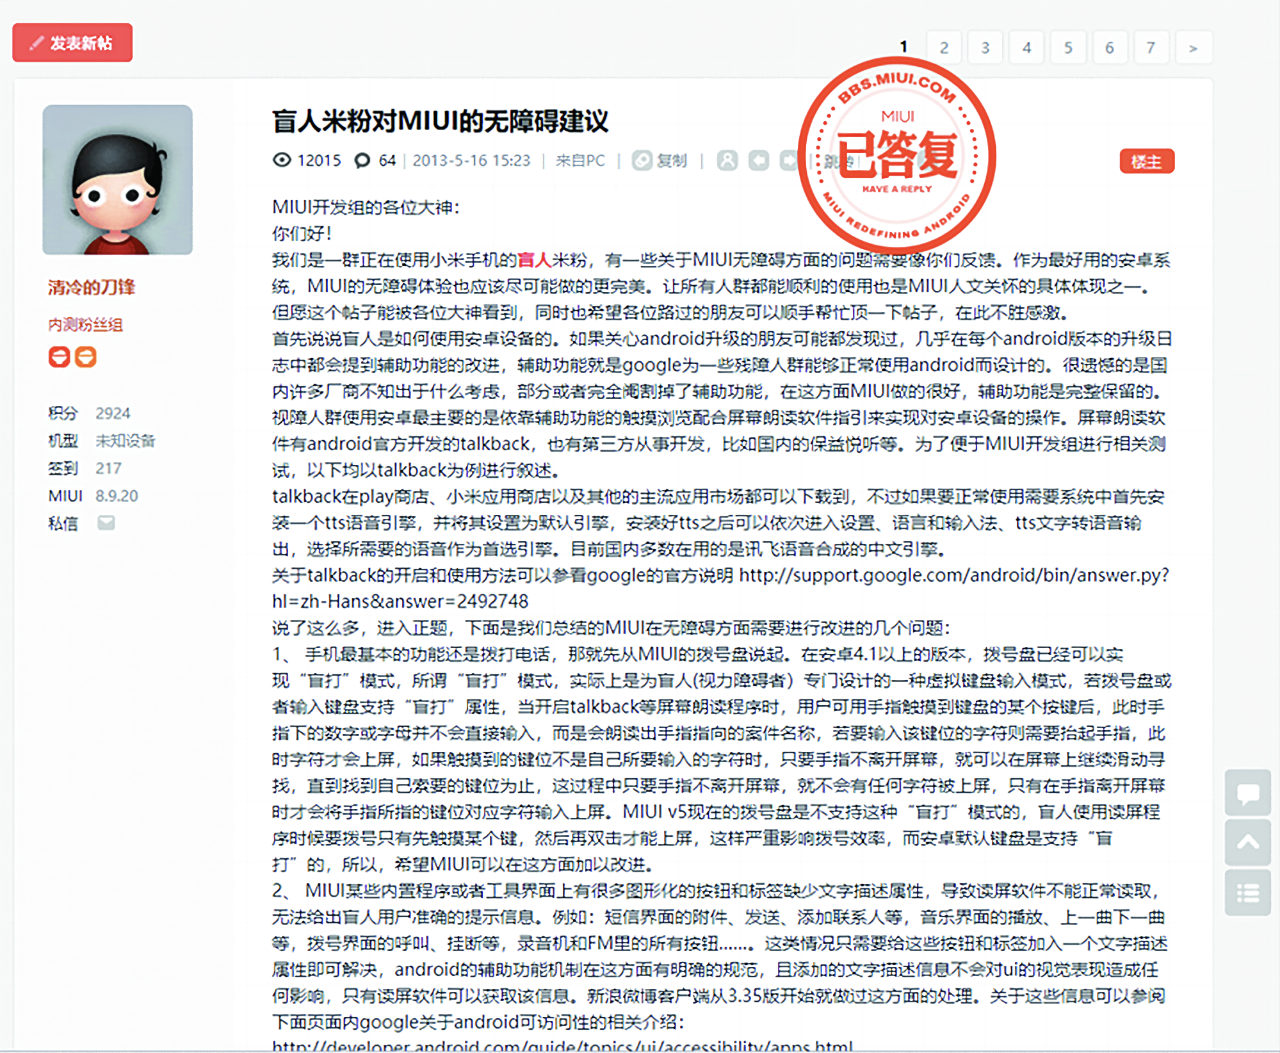Click the second orange medal badge icon

[x=86, y=357]
